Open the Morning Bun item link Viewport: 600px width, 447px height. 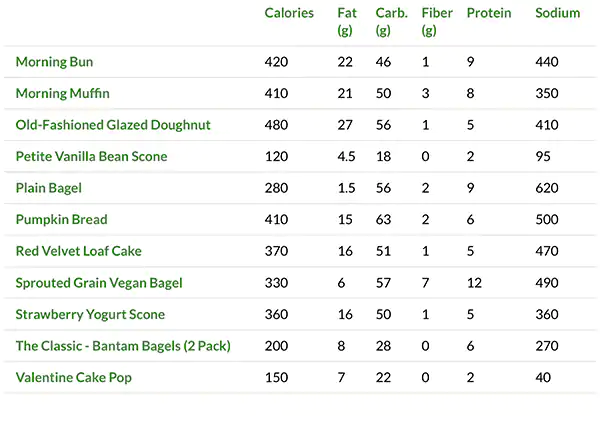pos(55,62)
